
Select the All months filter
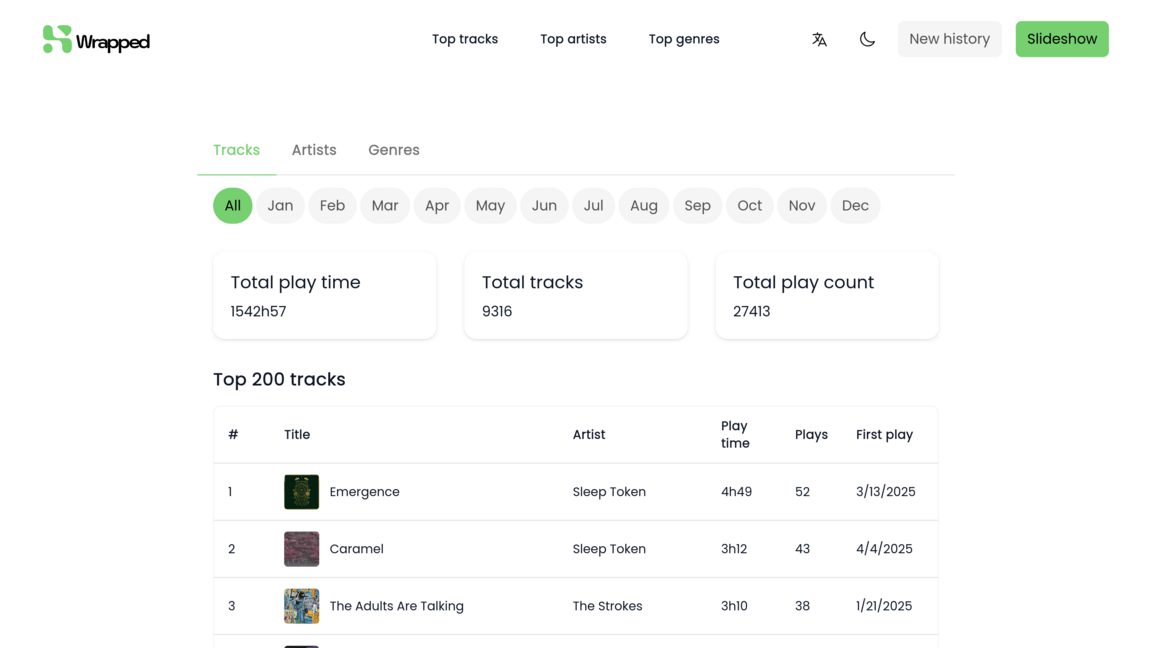[232, 205]
